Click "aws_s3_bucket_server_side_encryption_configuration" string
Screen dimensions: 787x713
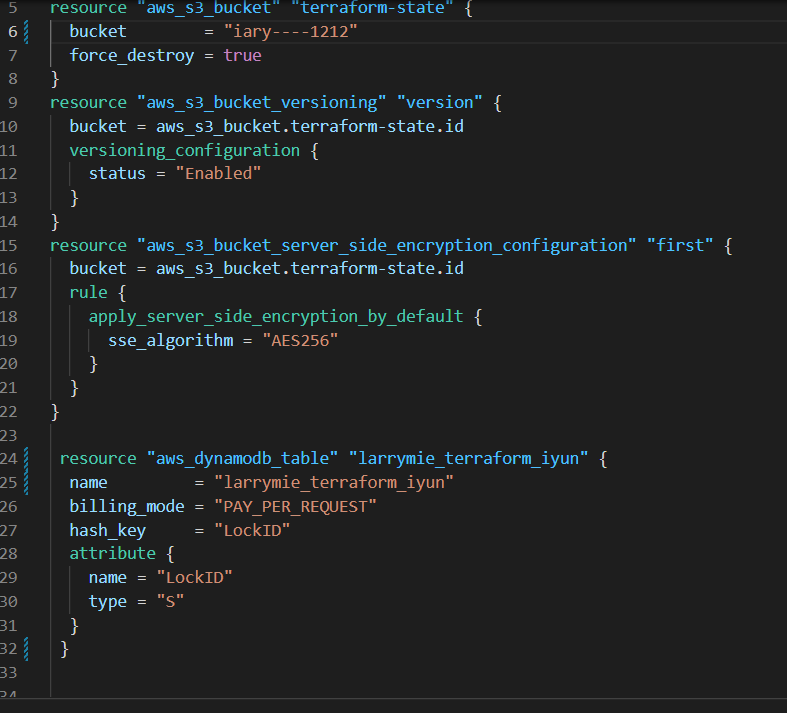tap(386, 245)
